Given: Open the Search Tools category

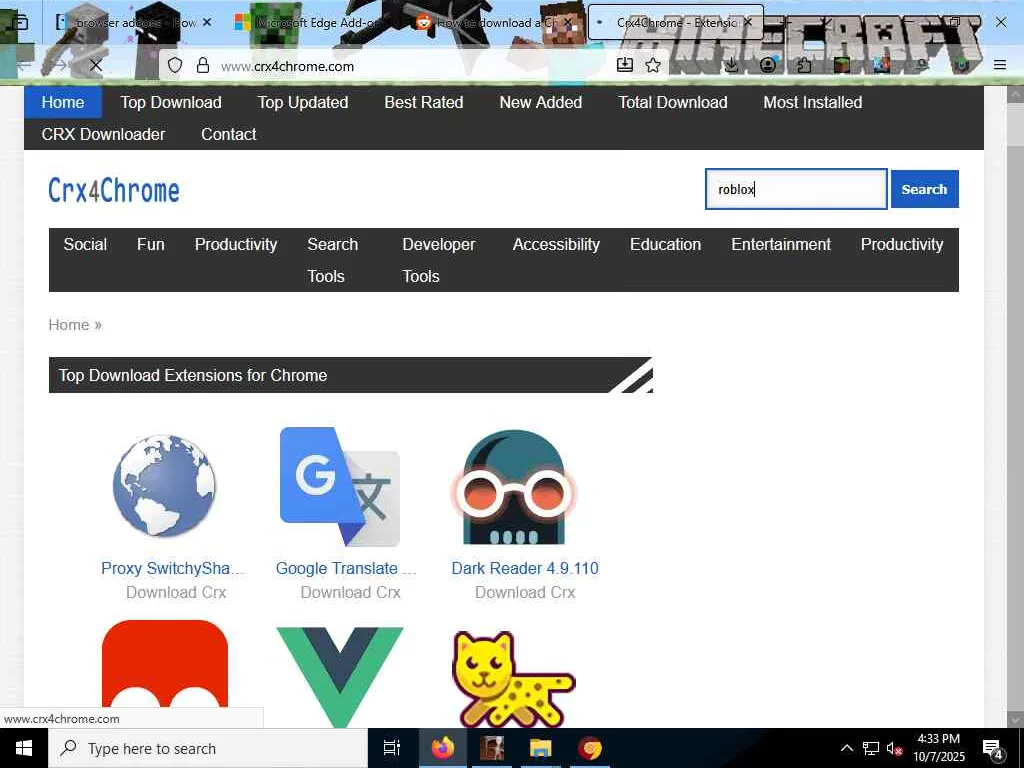Looking at the screenshot, I should [x=332, y=260].
